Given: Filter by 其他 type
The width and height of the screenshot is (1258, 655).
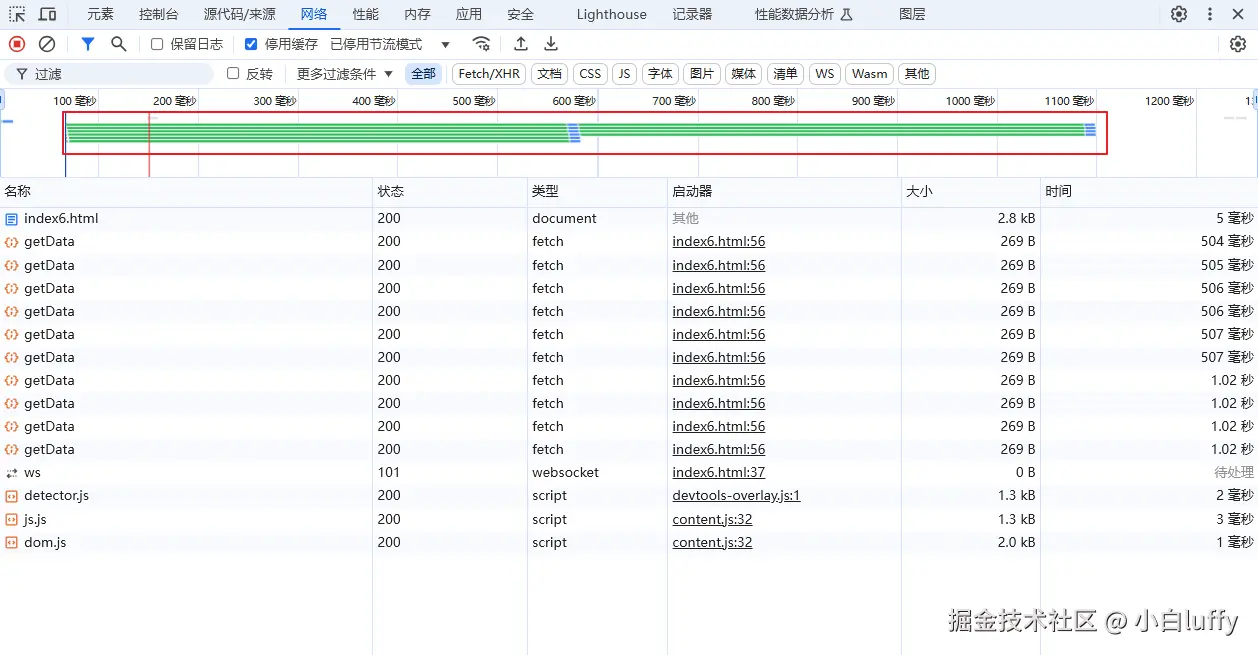Looking at the screenshot, I should [916, 74].
